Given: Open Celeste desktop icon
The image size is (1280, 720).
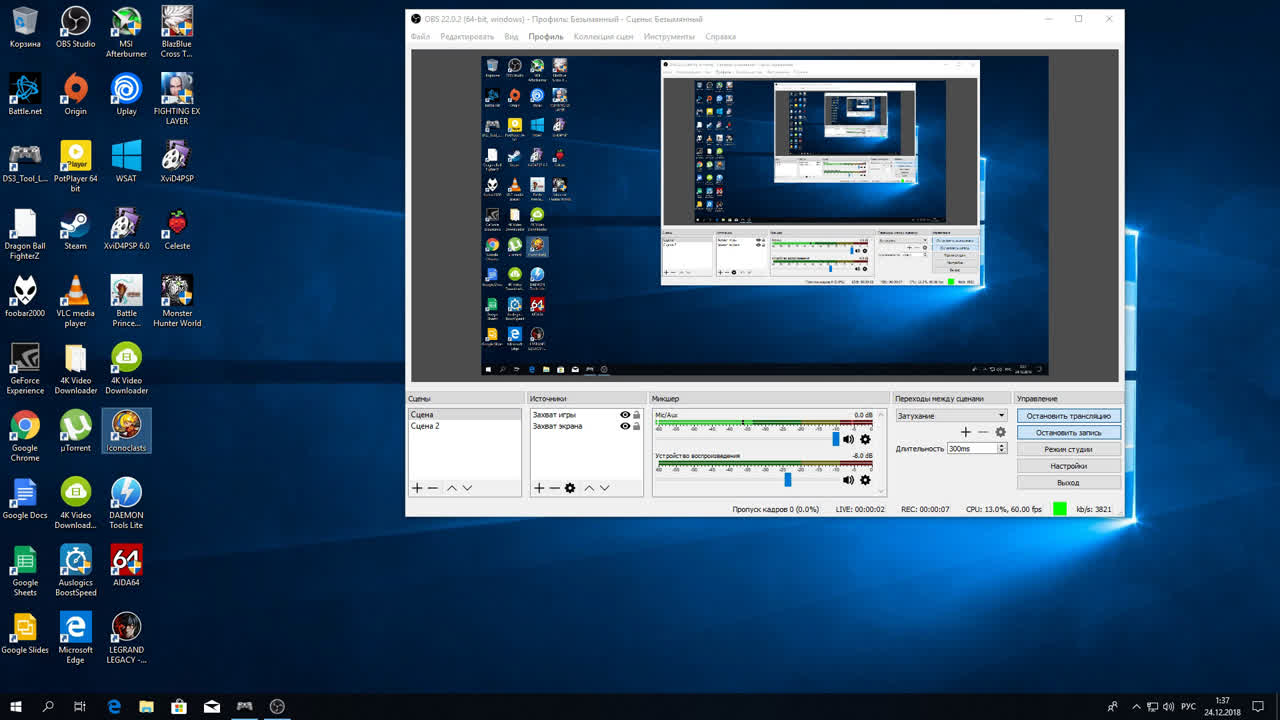Looking at the screenshot, I should [x=177, y=231].
